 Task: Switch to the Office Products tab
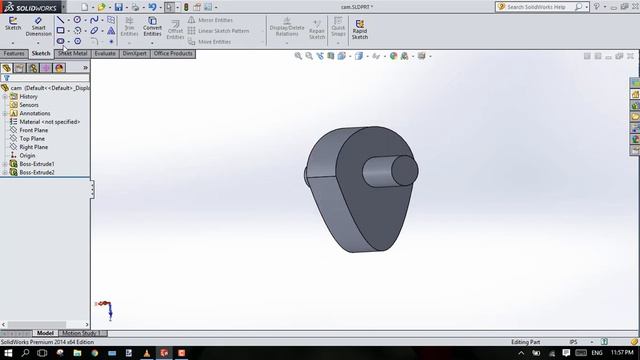[173, 53]
